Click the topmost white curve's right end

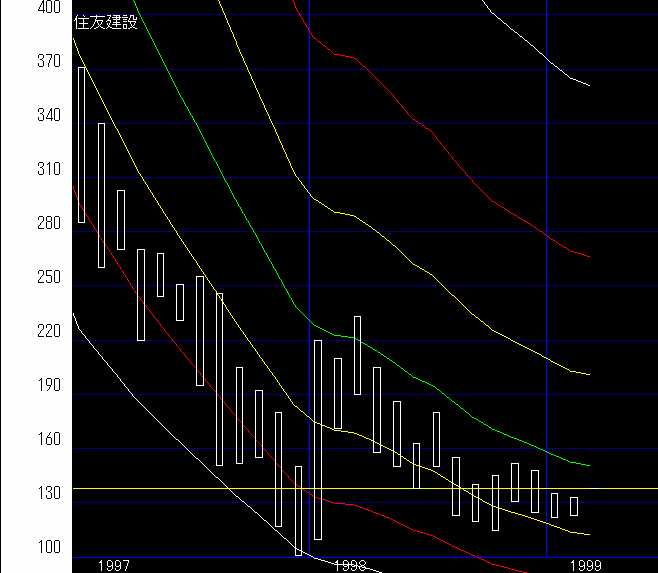click(587, 85)
